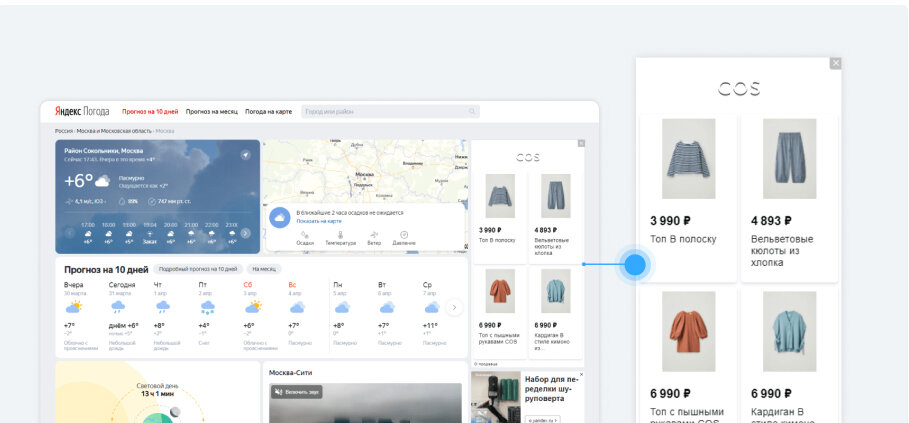
Task: Click COS logo in the small ad
Action: point(528,157)
